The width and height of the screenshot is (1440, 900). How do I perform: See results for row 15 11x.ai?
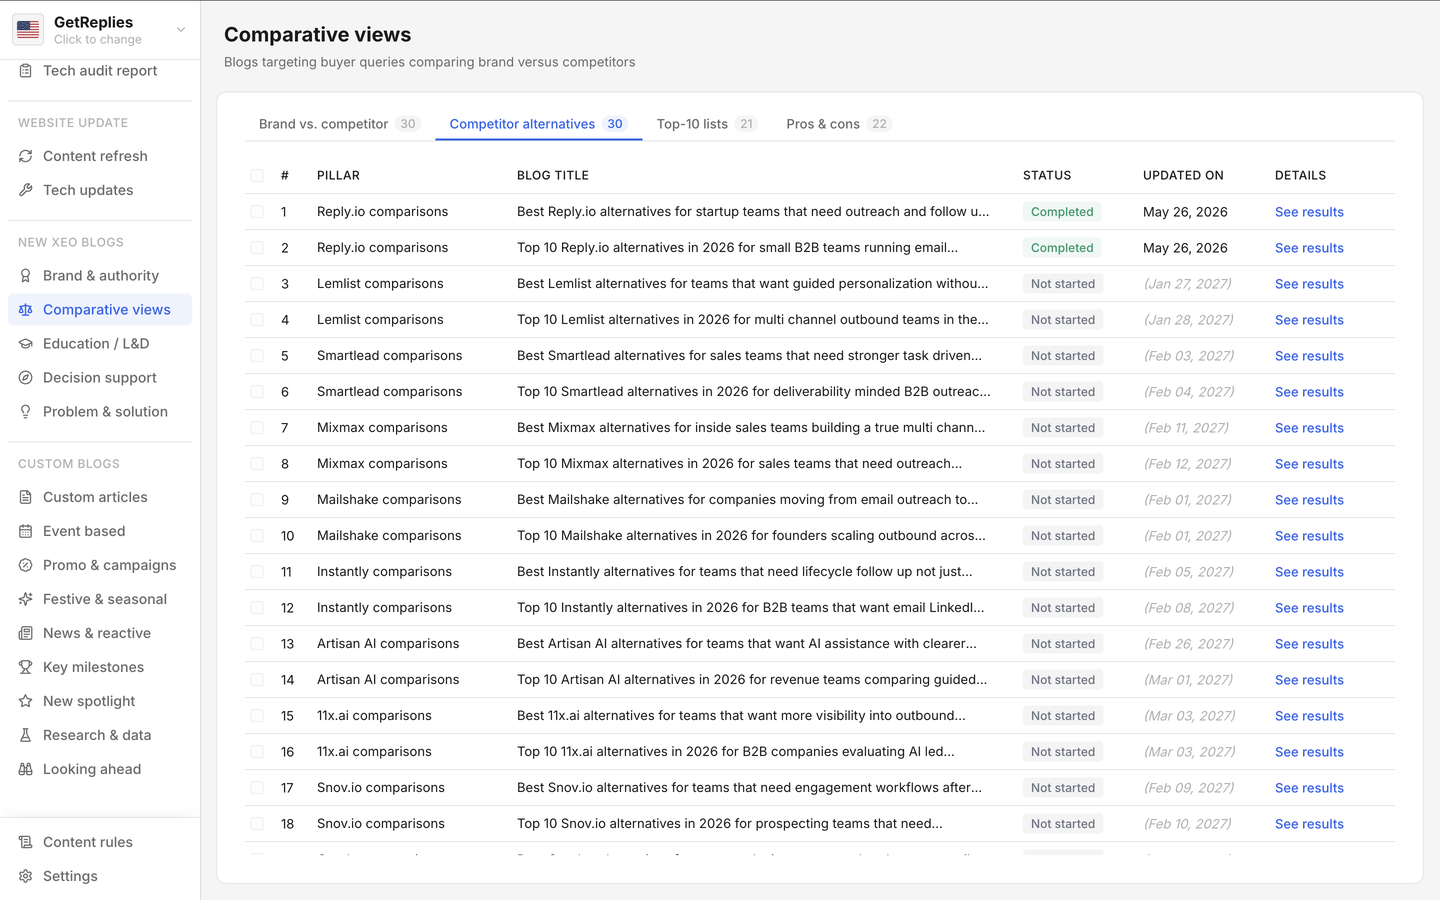[x=1309, y=716]
